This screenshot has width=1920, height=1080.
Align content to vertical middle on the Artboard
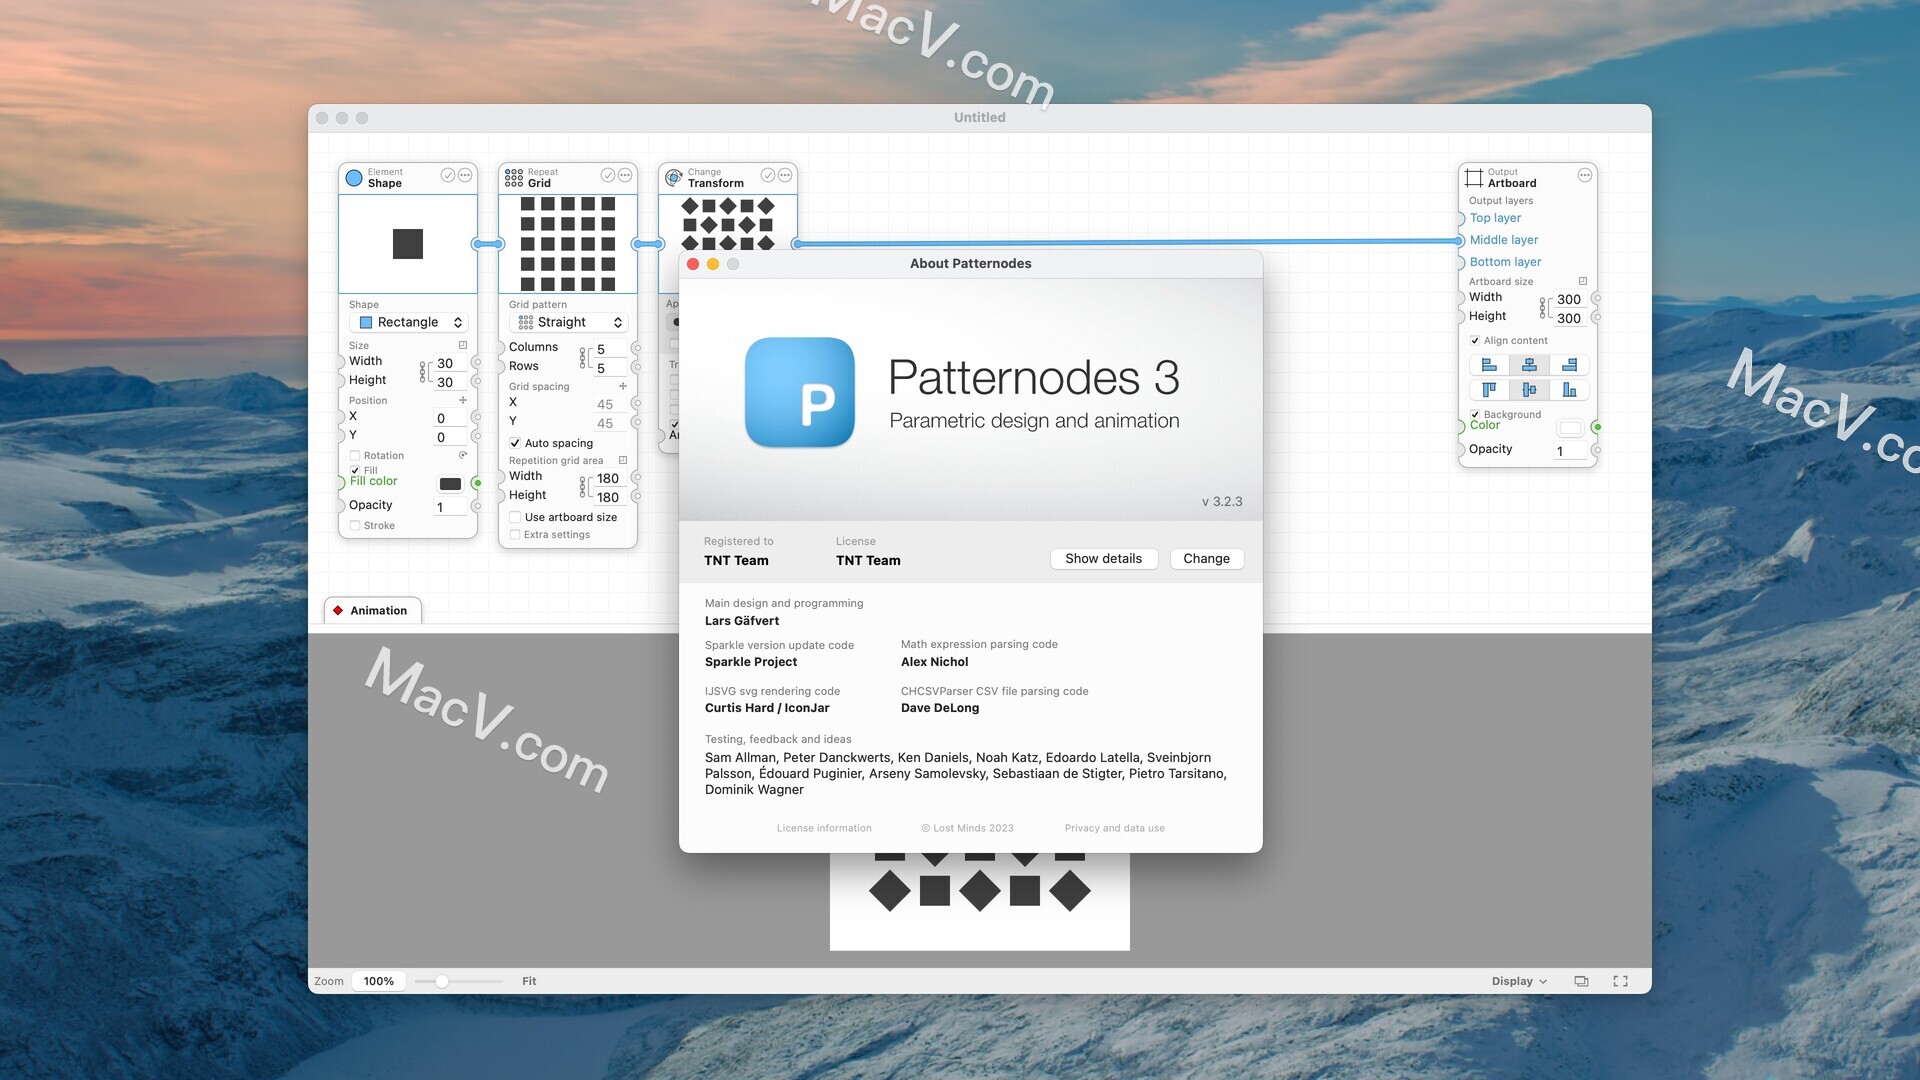1529,390
